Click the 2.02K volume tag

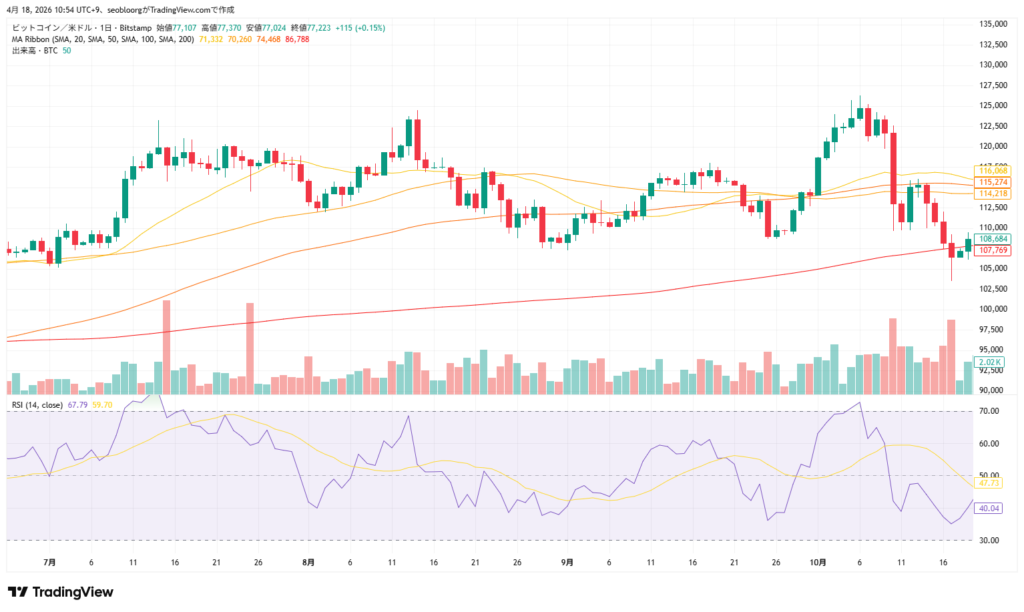(989, 361)
